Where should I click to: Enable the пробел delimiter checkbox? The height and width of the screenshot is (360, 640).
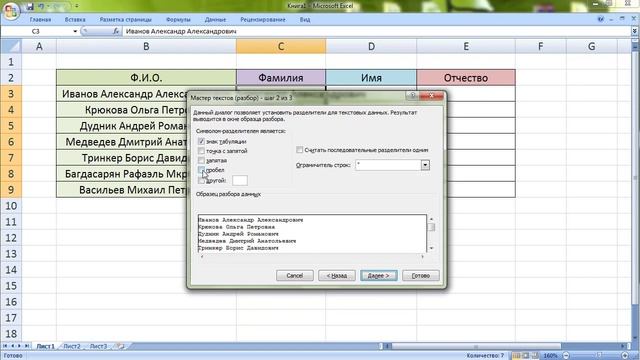coord(201,170)
